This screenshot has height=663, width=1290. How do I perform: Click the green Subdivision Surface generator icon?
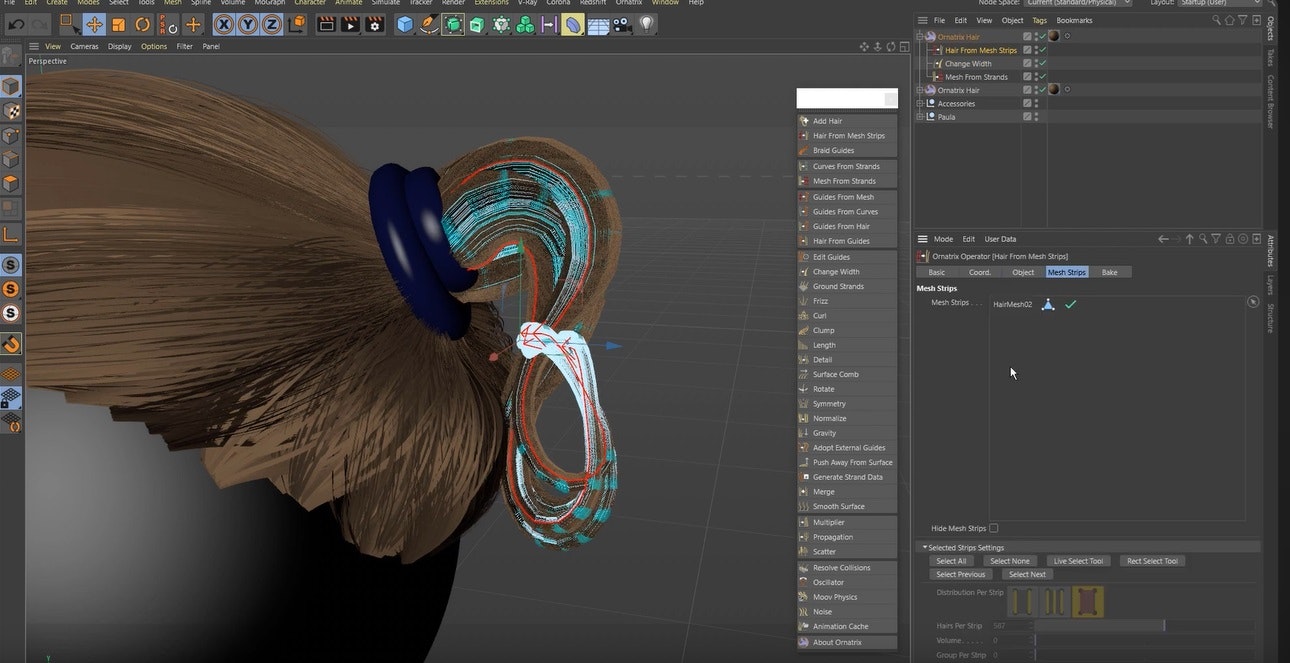(x=453, y=24)
